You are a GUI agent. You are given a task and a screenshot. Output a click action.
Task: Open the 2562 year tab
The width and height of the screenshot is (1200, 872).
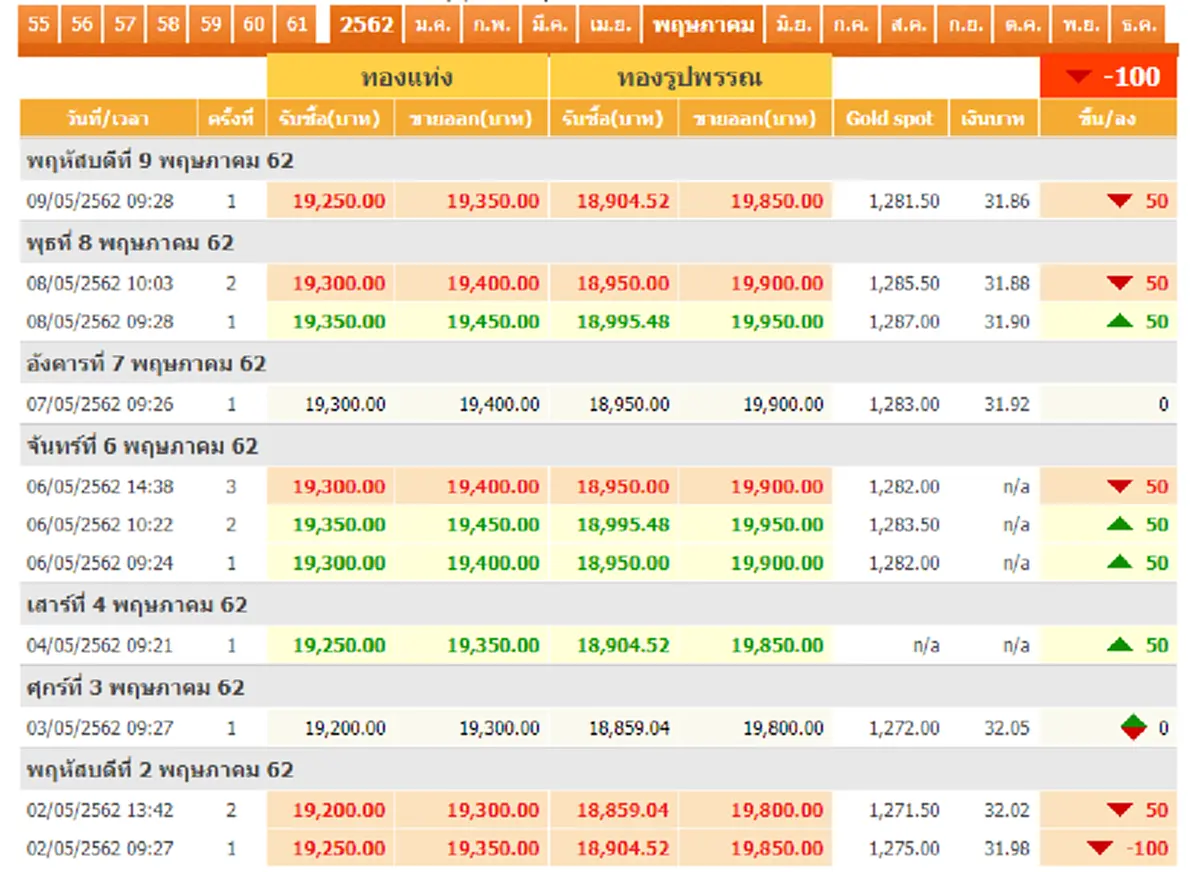pyautogui.click(x=366, y=24)
